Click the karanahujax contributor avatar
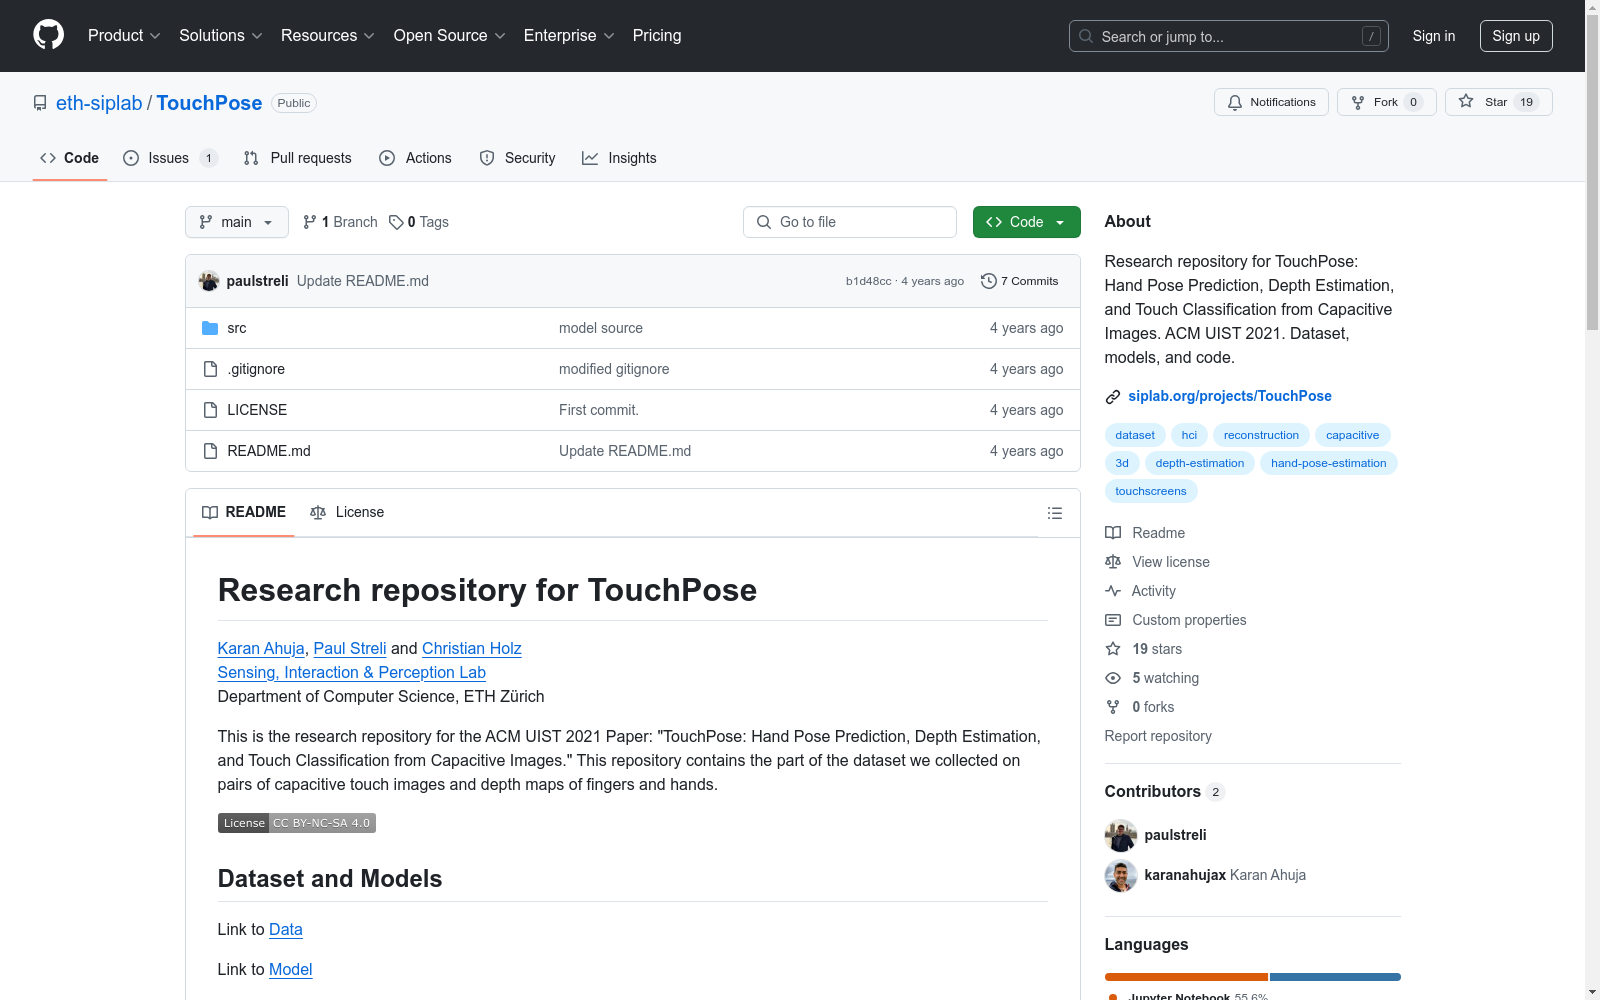Screen dimensions: 1600x1000 tap(1121, 876)
